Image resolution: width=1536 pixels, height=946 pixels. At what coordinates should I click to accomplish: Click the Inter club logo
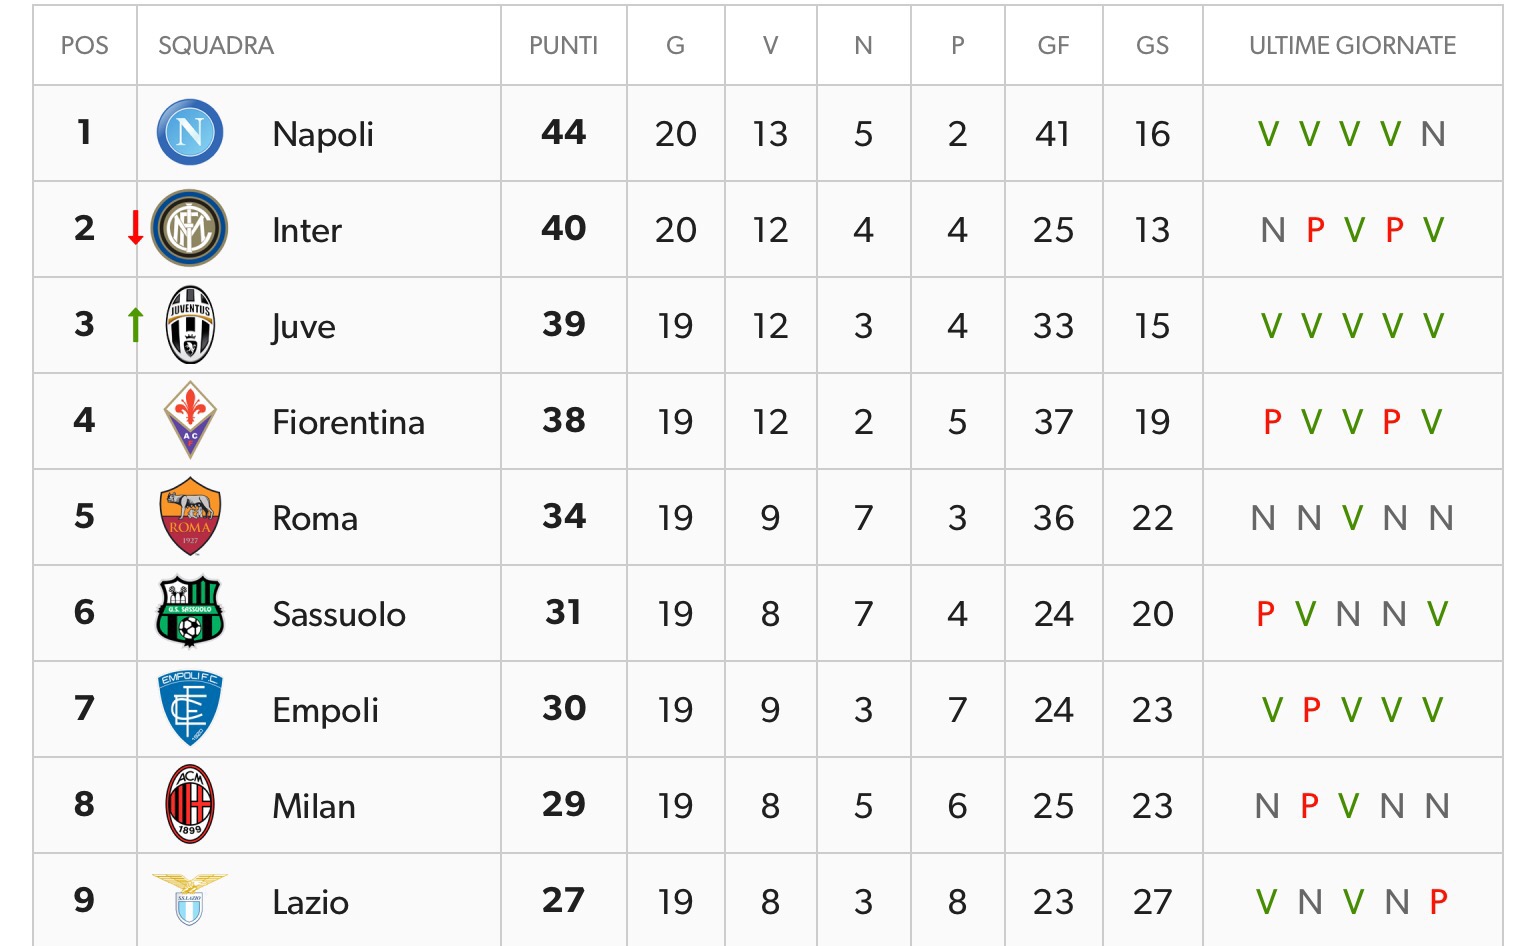(x=190, y=228)
